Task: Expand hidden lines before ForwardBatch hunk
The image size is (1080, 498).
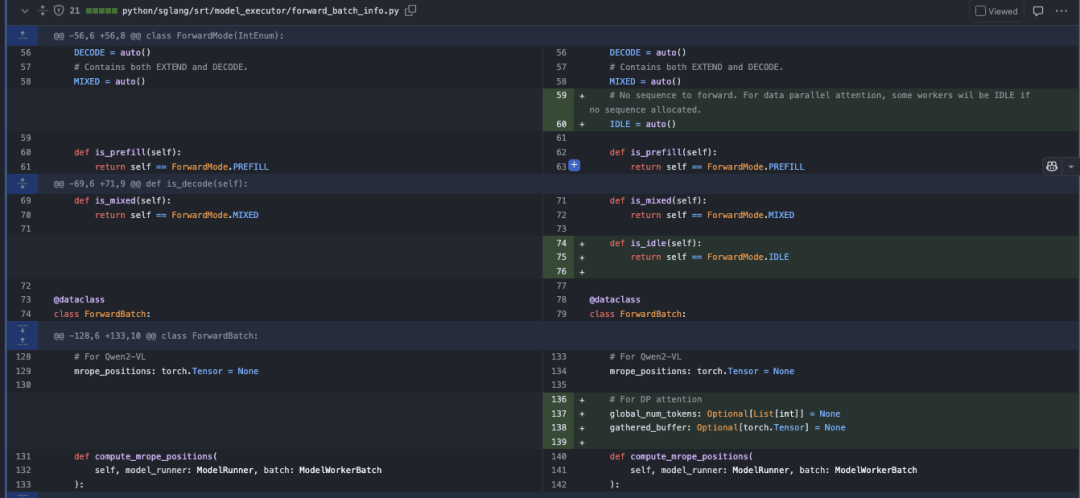Action: 22,335
